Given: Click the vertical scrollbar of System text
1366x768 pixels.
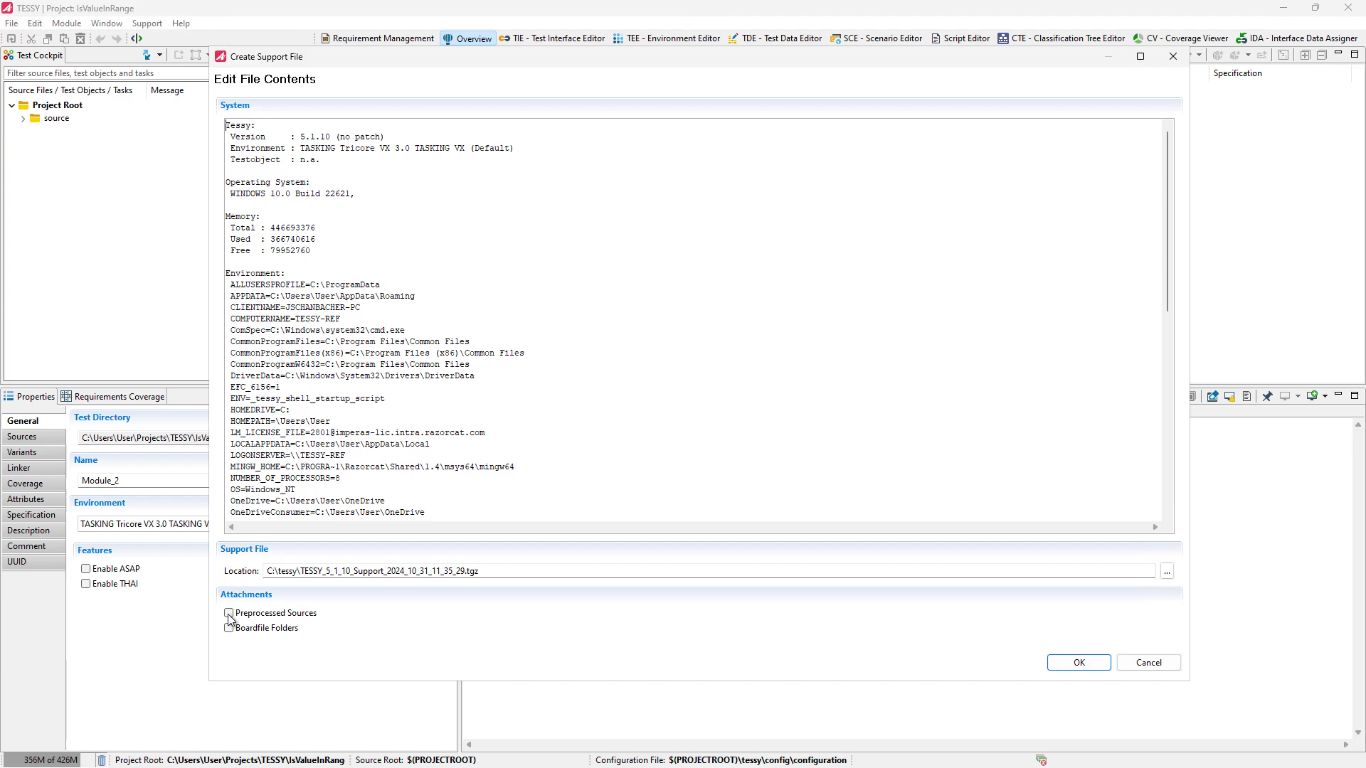Looking at the screenshot, I should click(1168, 220).
